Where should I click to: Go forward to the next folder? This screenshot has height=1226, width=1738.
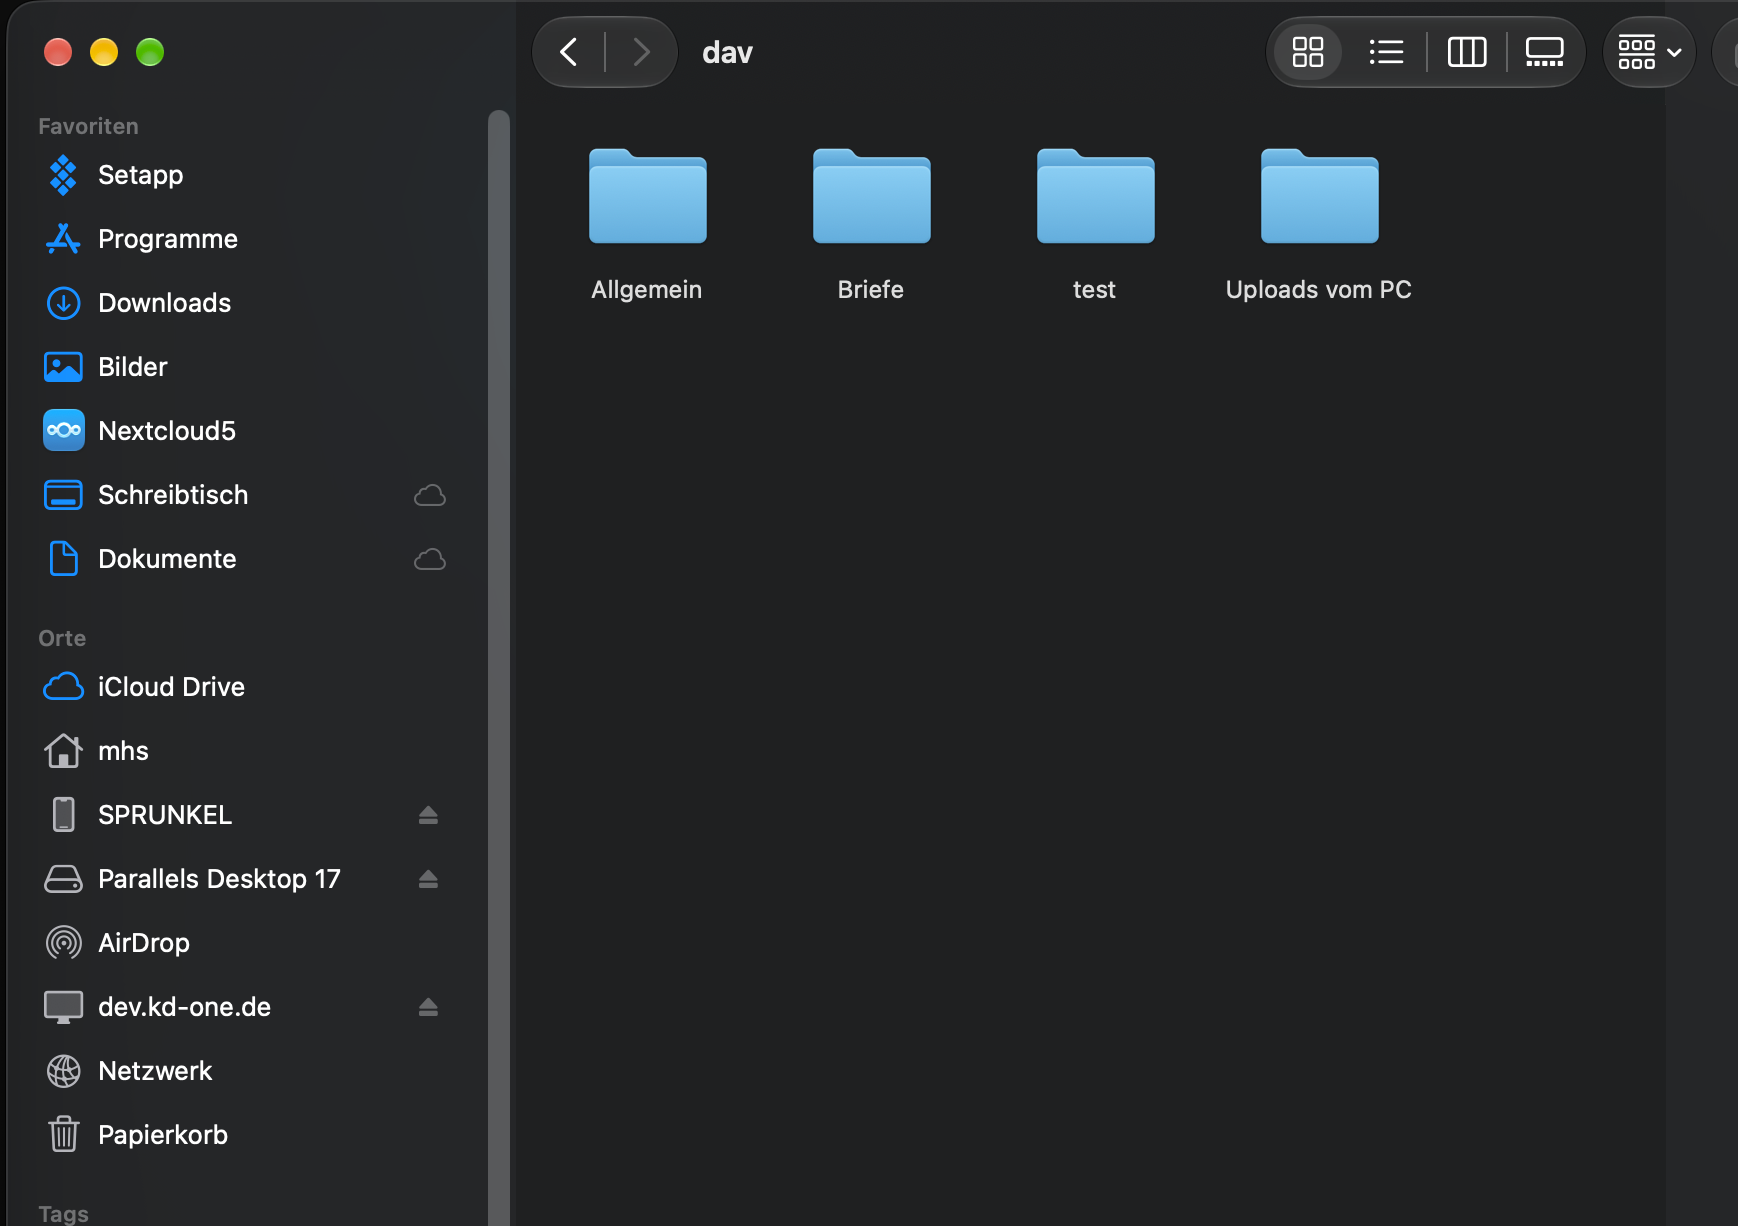[642, 52]
